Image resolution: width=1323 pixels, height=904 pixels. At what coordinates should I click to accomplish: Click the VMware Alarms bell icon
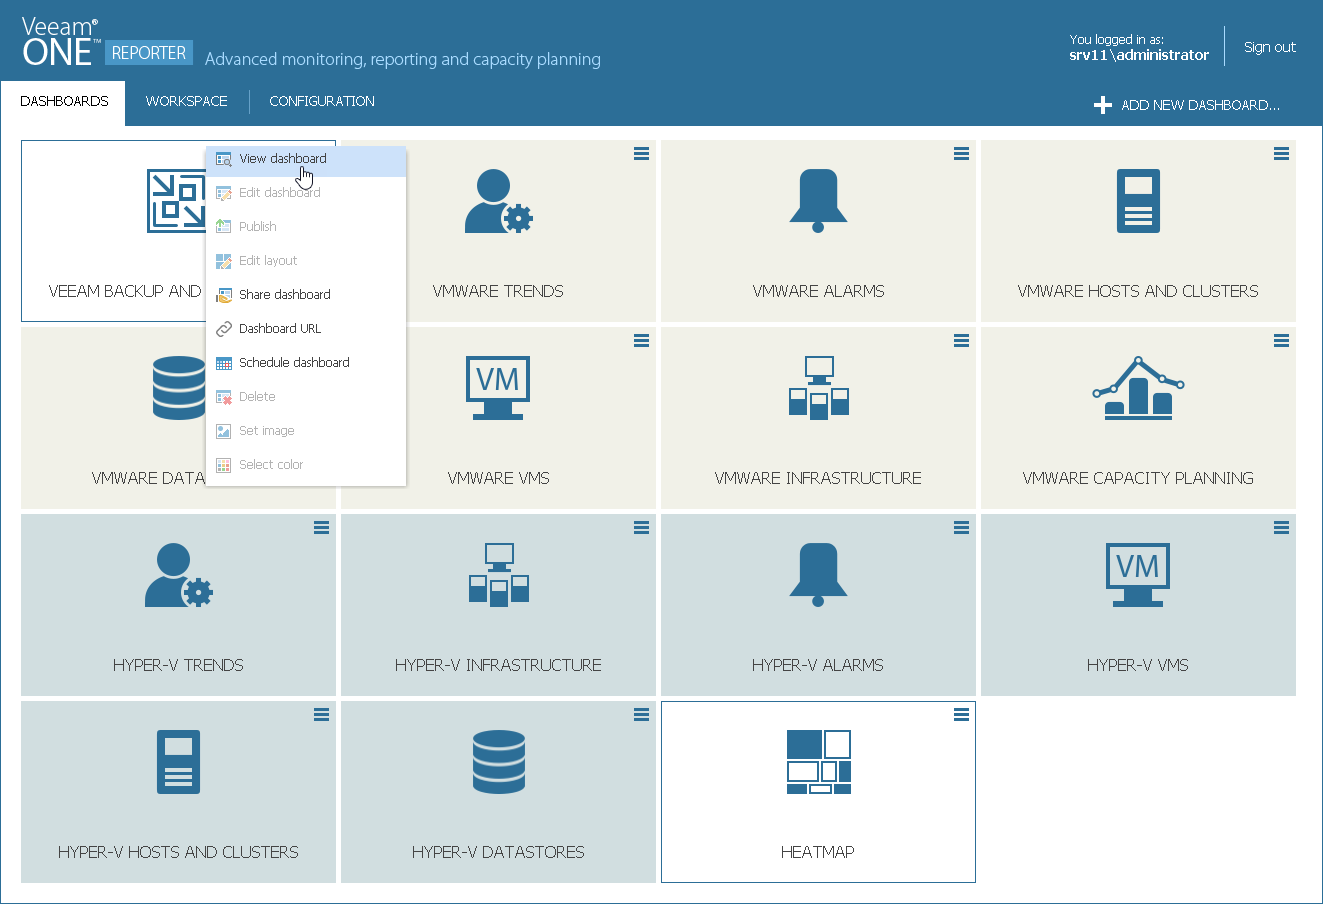[818, 201]
